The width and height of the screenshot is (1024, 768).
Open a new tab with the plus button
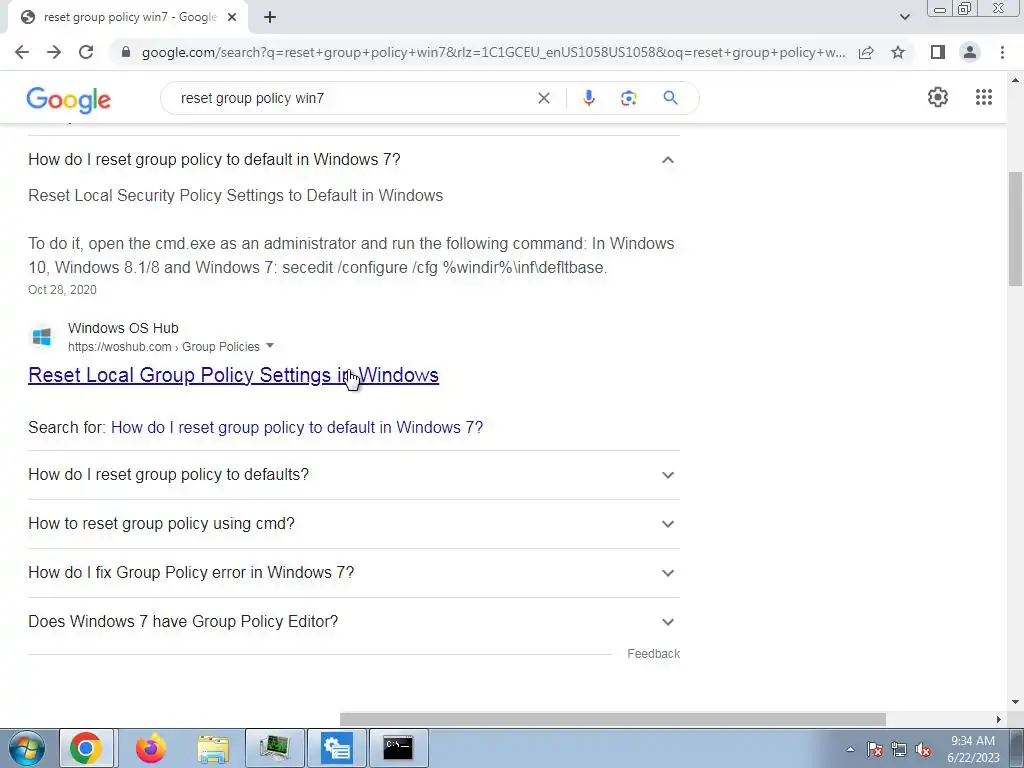[x=270, y=18]
